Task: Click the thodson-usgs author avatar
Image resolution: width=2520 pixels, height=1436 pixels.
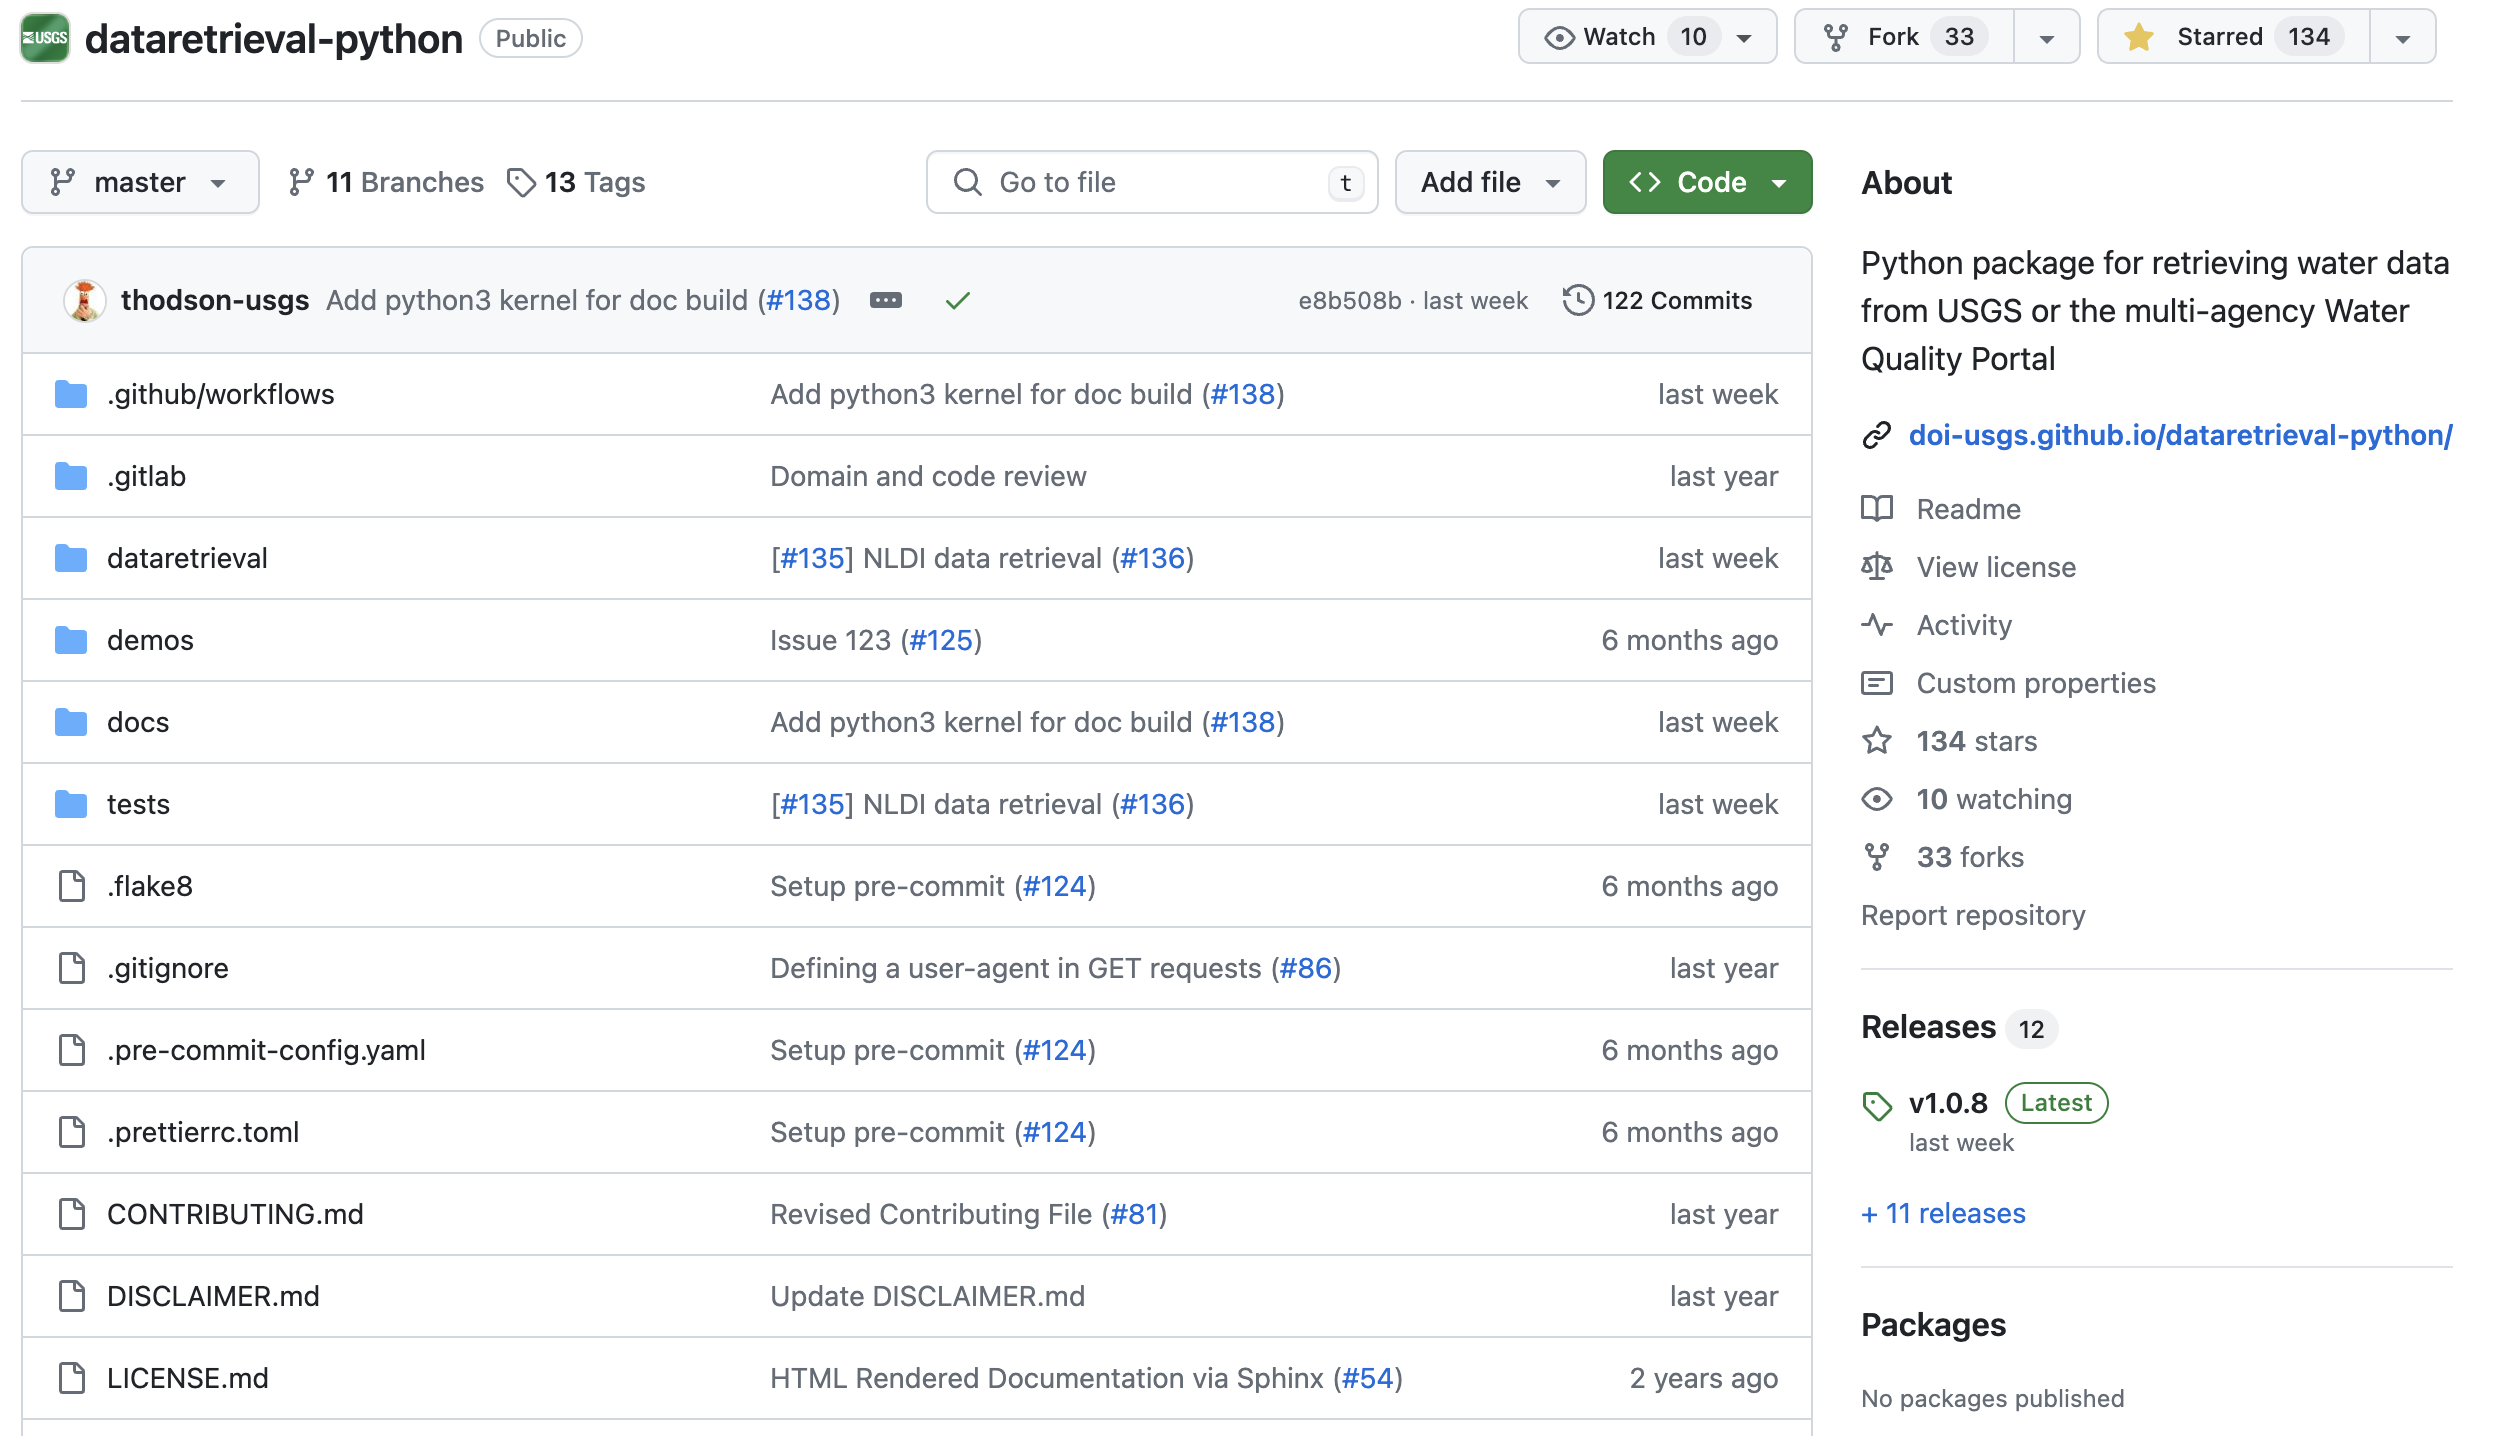Action: click(x=85, y=300)
